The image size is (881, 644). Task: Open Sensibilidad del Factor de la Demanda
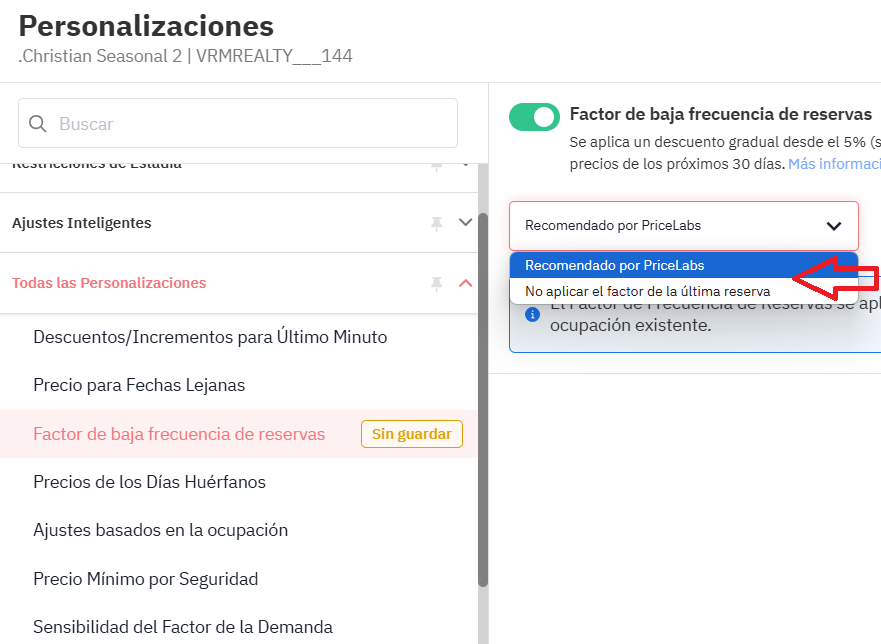(x=183, y=627)
